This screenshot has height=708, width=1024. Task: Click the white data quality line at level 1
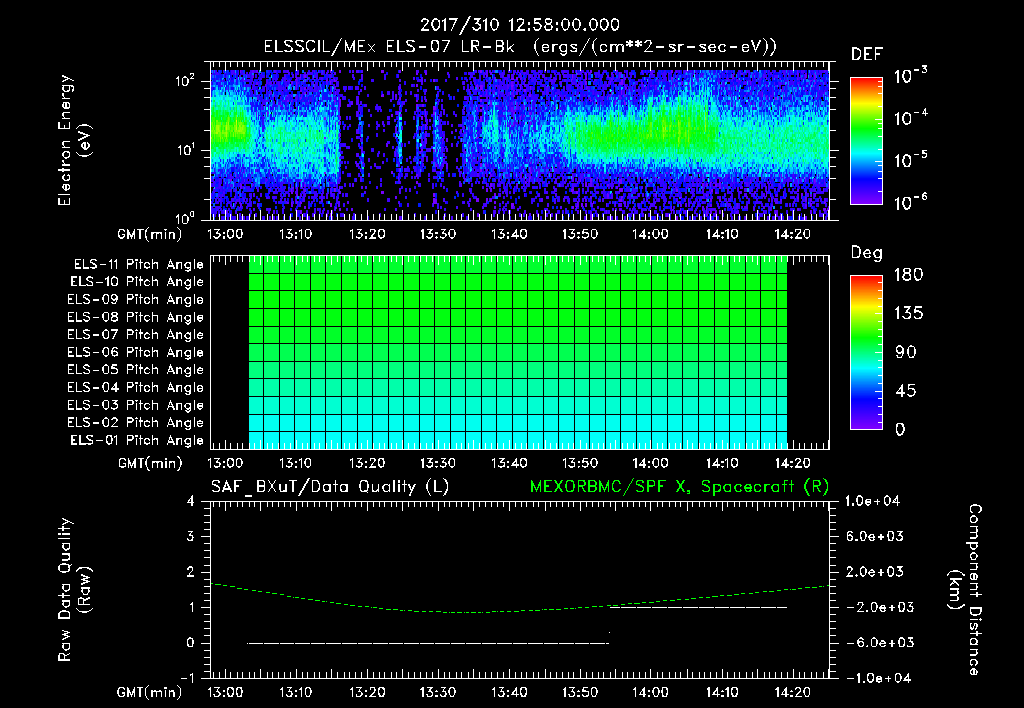(x=697, y=607)
